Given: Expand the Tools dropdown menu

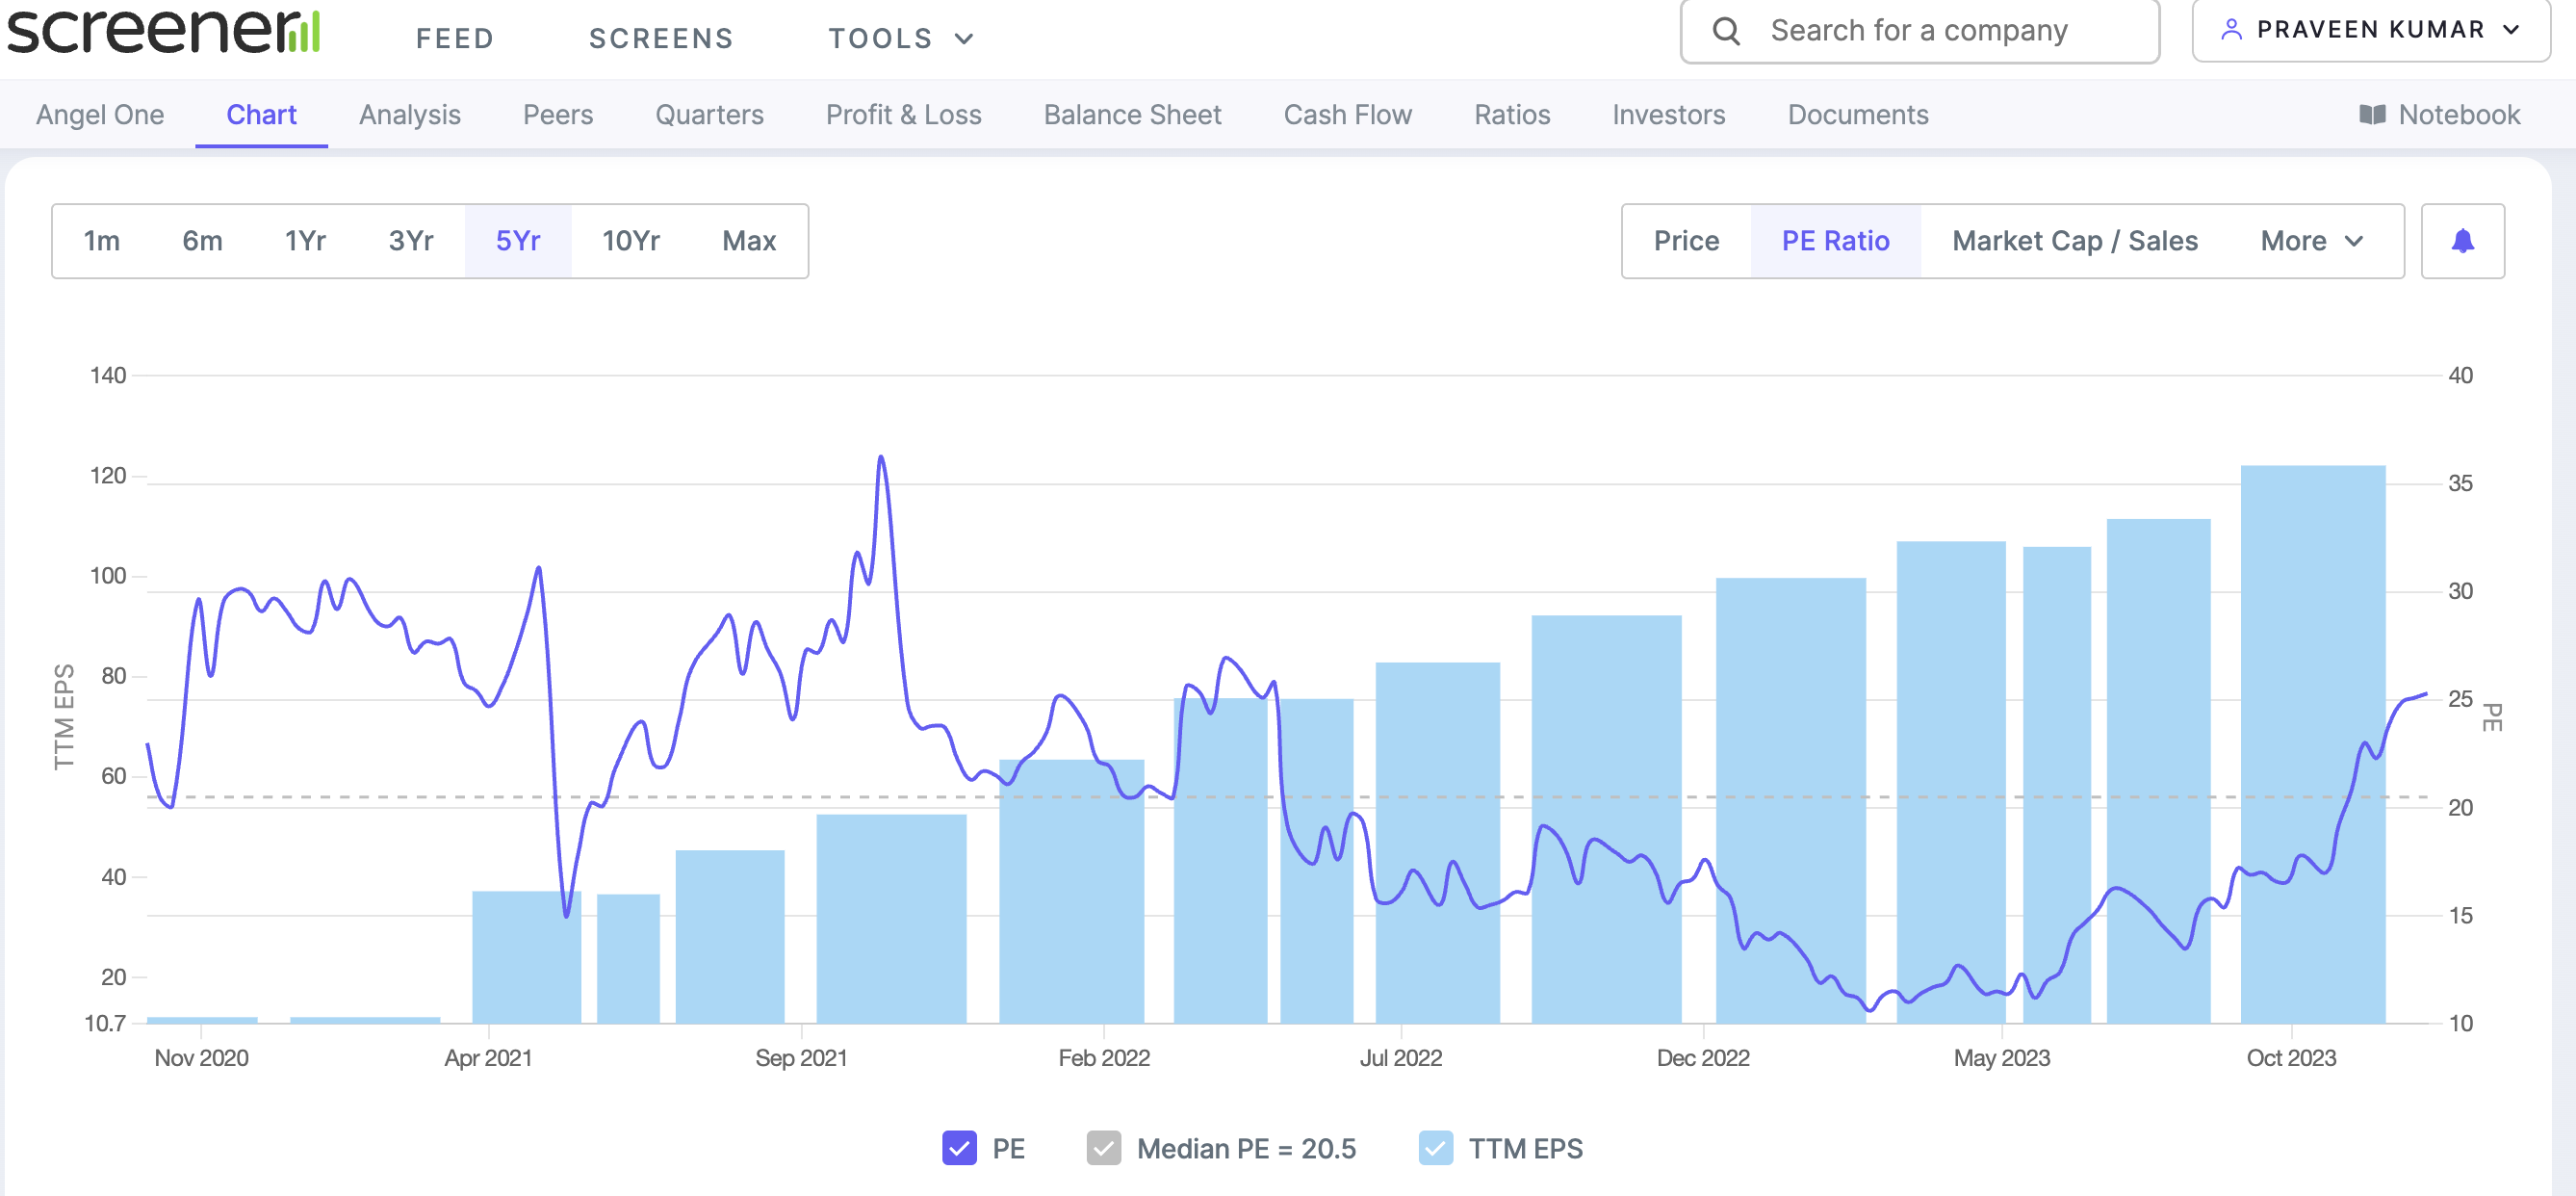Looking at the screenshot, I should pos(900,38).
